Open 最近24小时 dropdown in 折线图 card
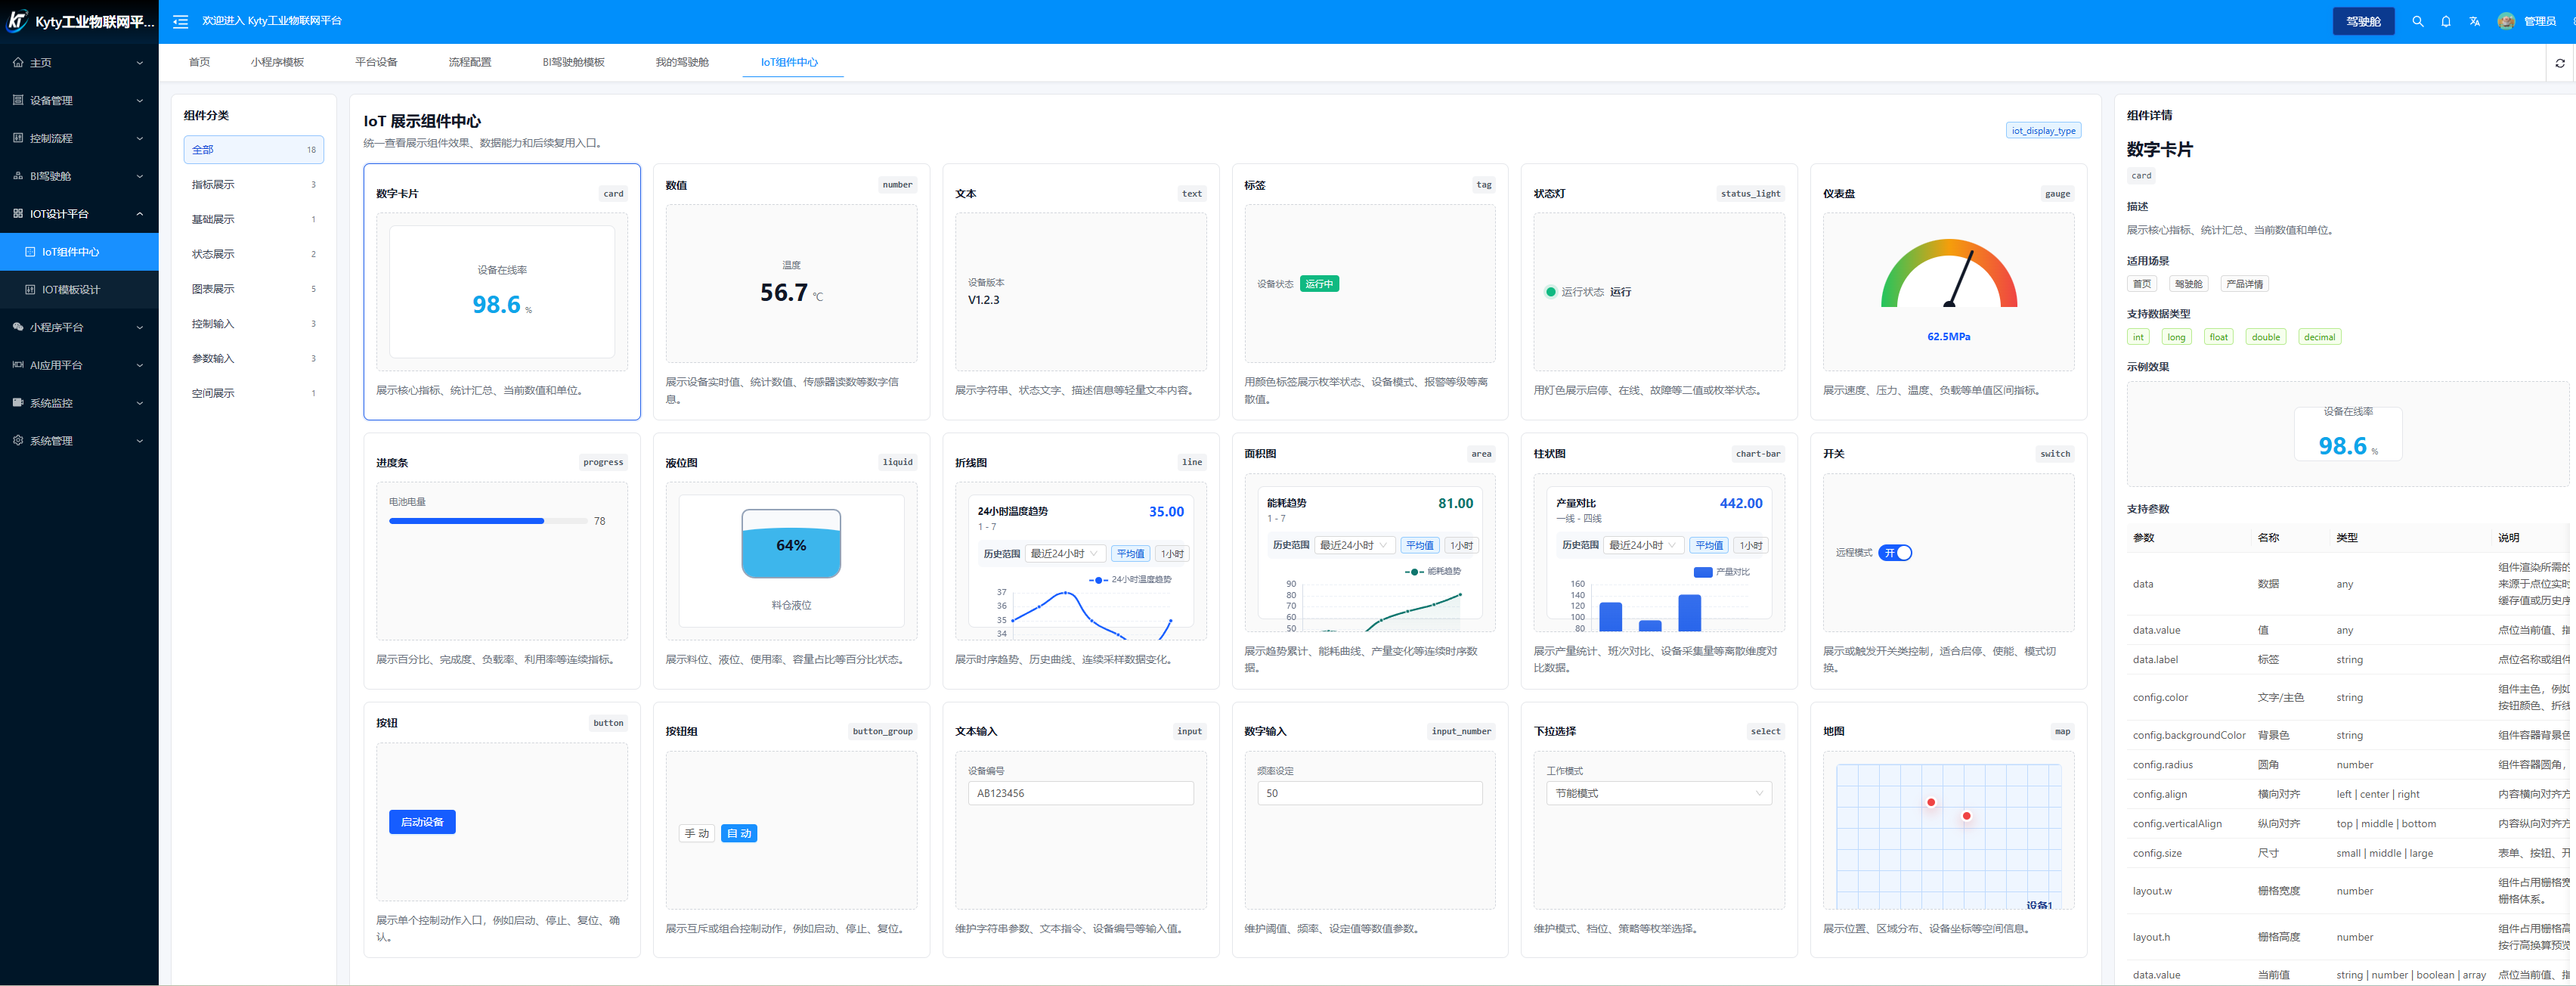 pyautogui.click(x=1065, y=554)
